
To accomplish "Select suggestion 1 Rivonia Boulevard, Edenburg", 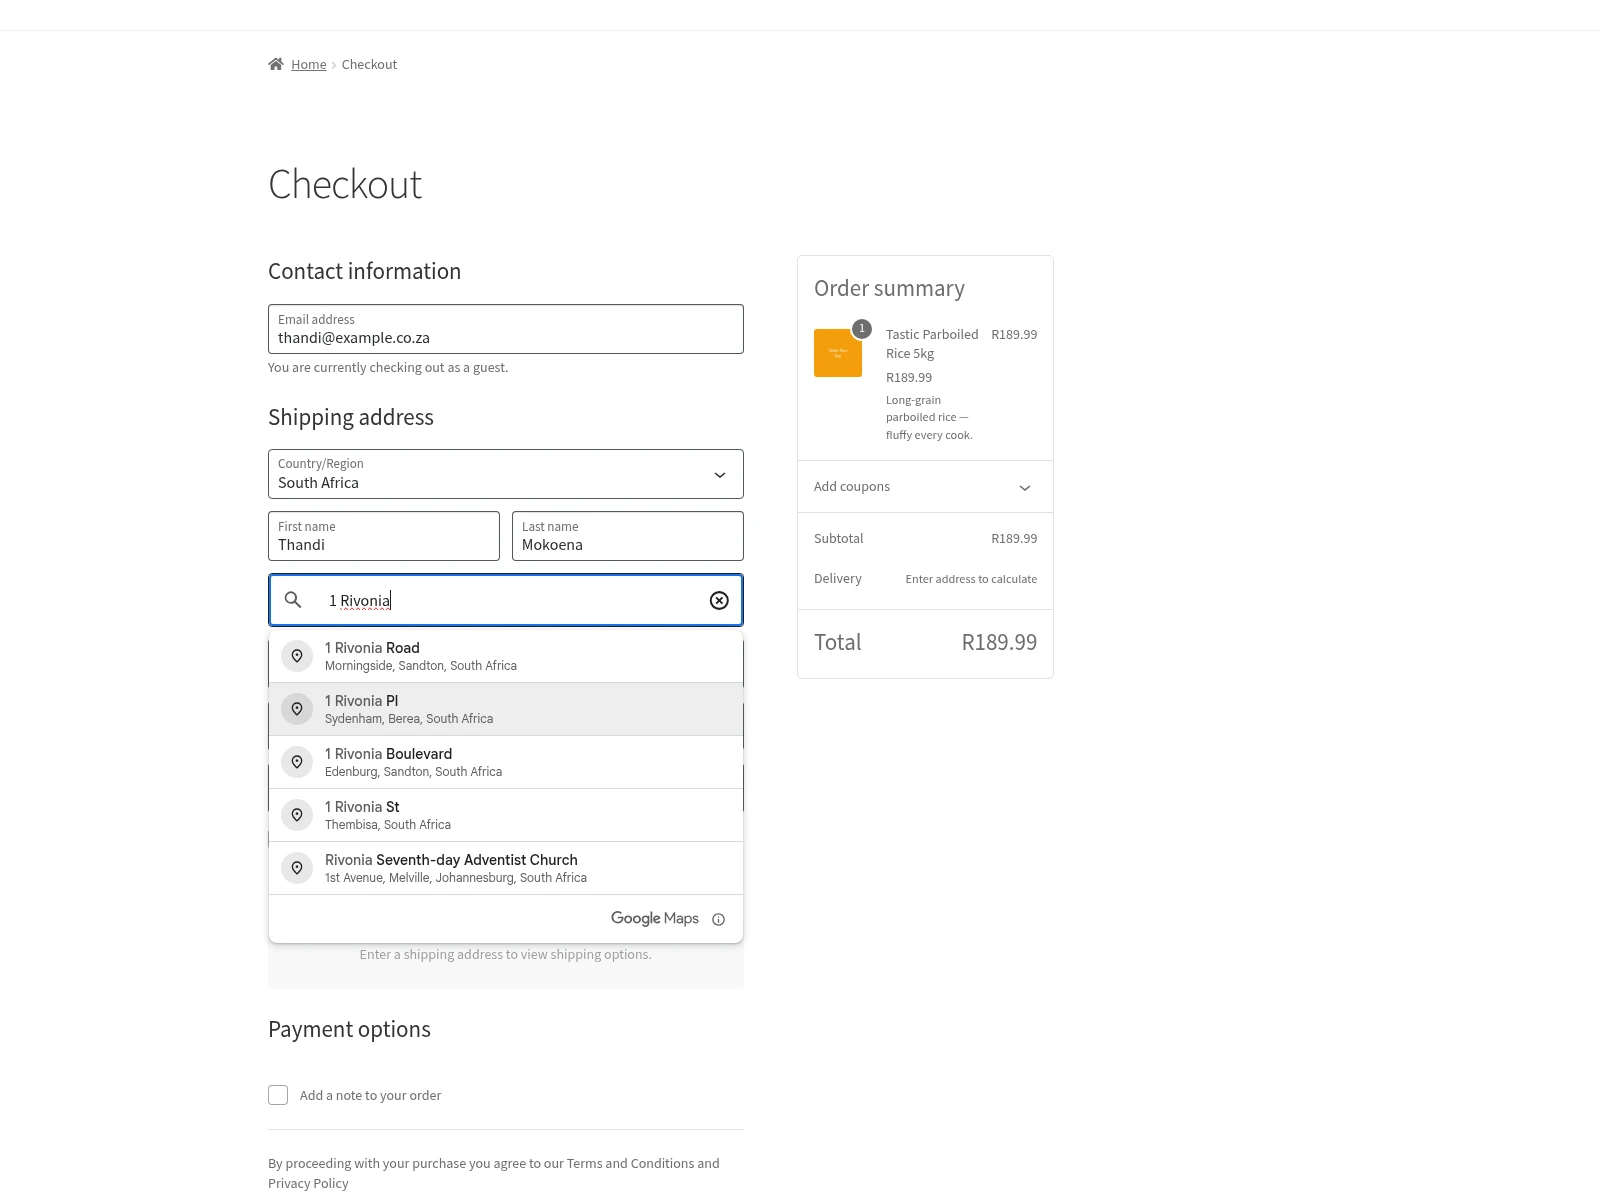I will pos(506,762).
